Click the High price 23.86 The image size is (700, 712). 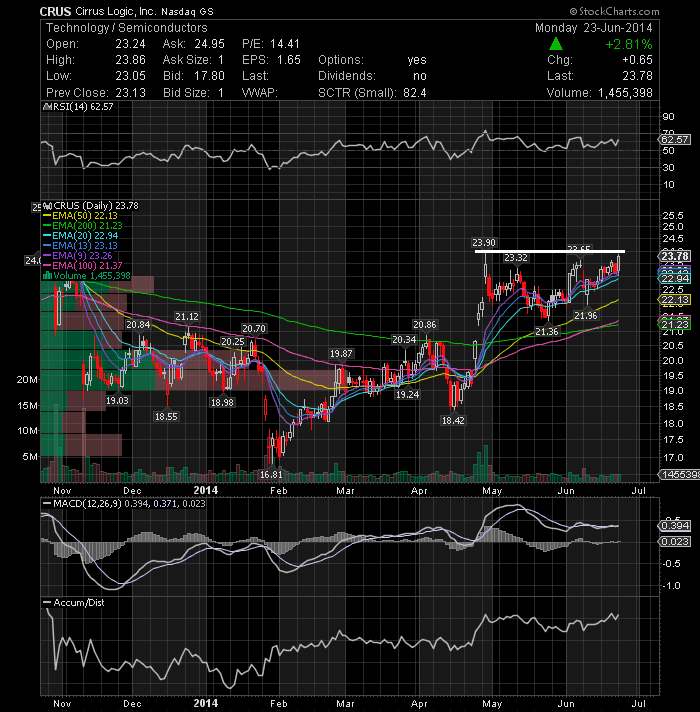pos(130,60)
